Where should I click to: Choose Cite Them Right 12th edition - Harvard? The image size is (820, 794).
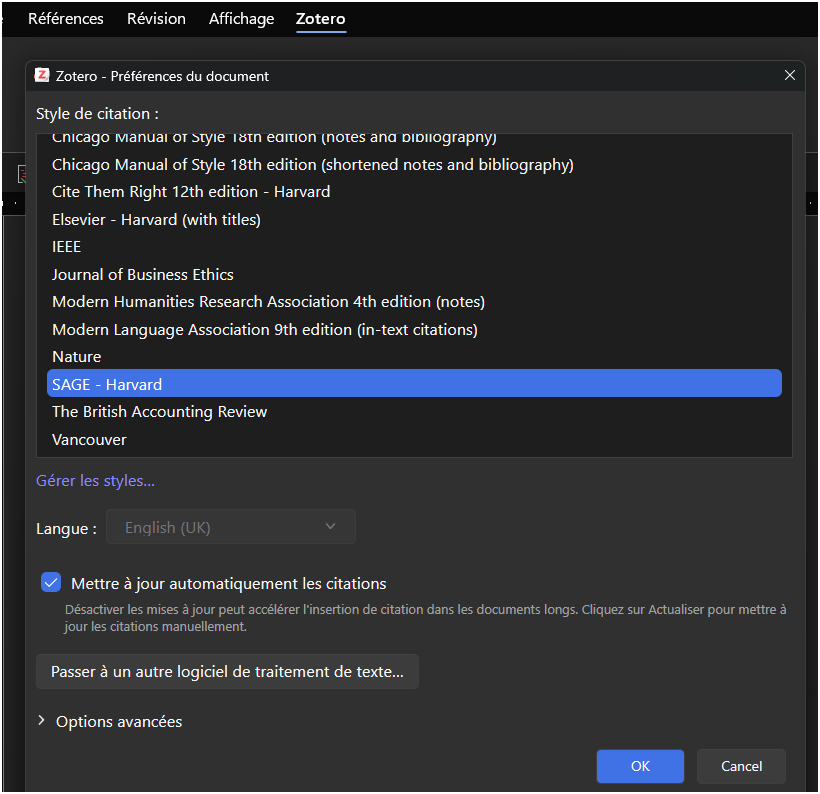point(414,192)
